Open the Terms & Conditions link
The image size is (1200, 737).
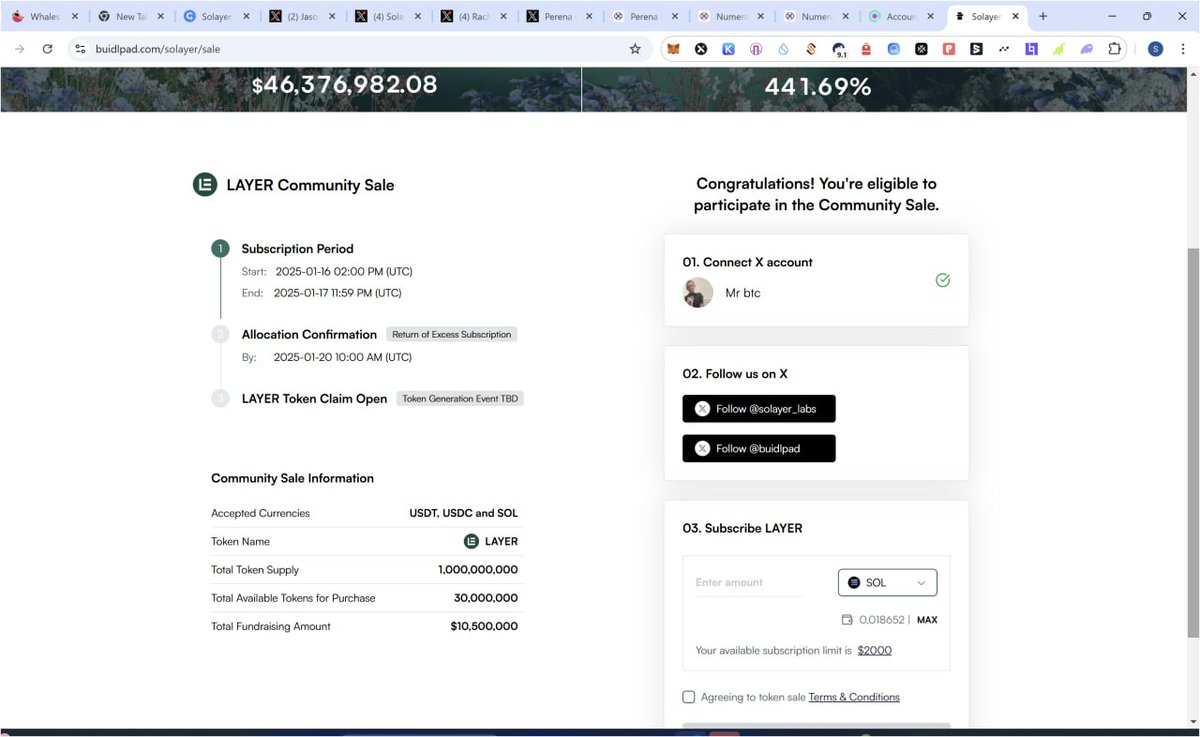click(x=854, y=697)
